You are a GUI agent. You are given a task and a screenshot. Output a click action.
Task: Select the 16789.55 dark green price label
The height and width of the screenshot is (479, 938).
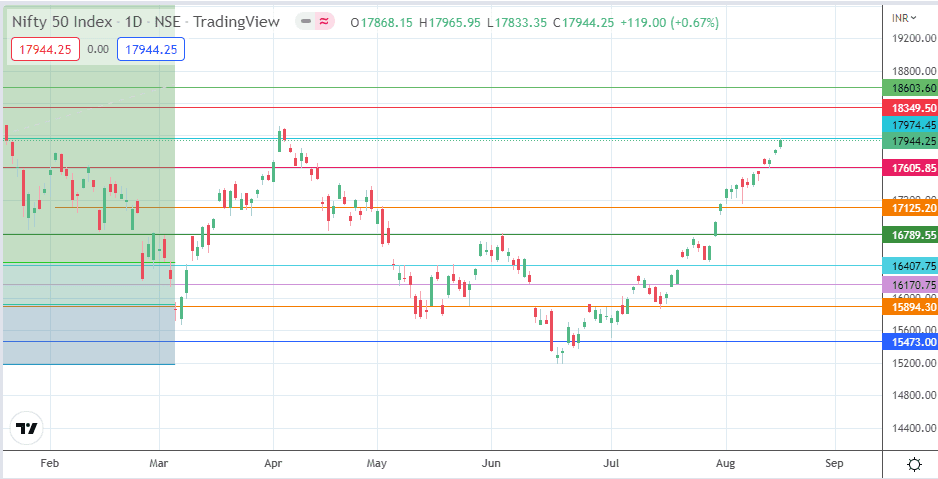[x=910, y=236]
